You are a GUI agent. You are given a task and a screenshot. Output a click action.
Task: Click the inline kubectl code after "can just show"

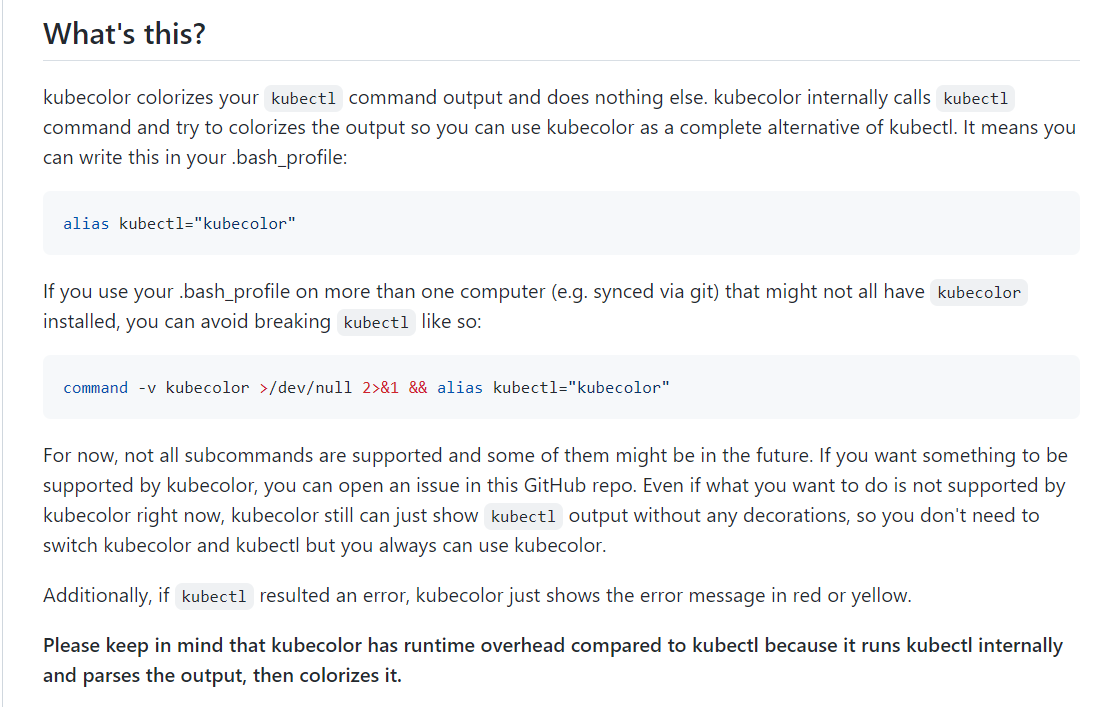pos(523,516)
